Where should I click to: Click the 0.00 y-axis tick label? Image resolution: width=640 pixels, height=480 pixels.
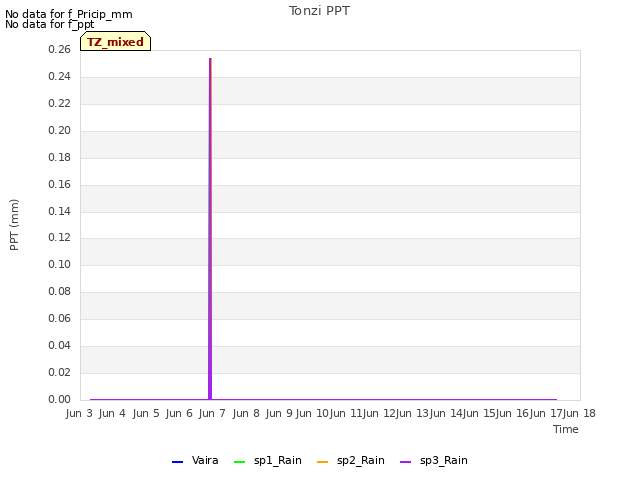[x=59, y=400]
